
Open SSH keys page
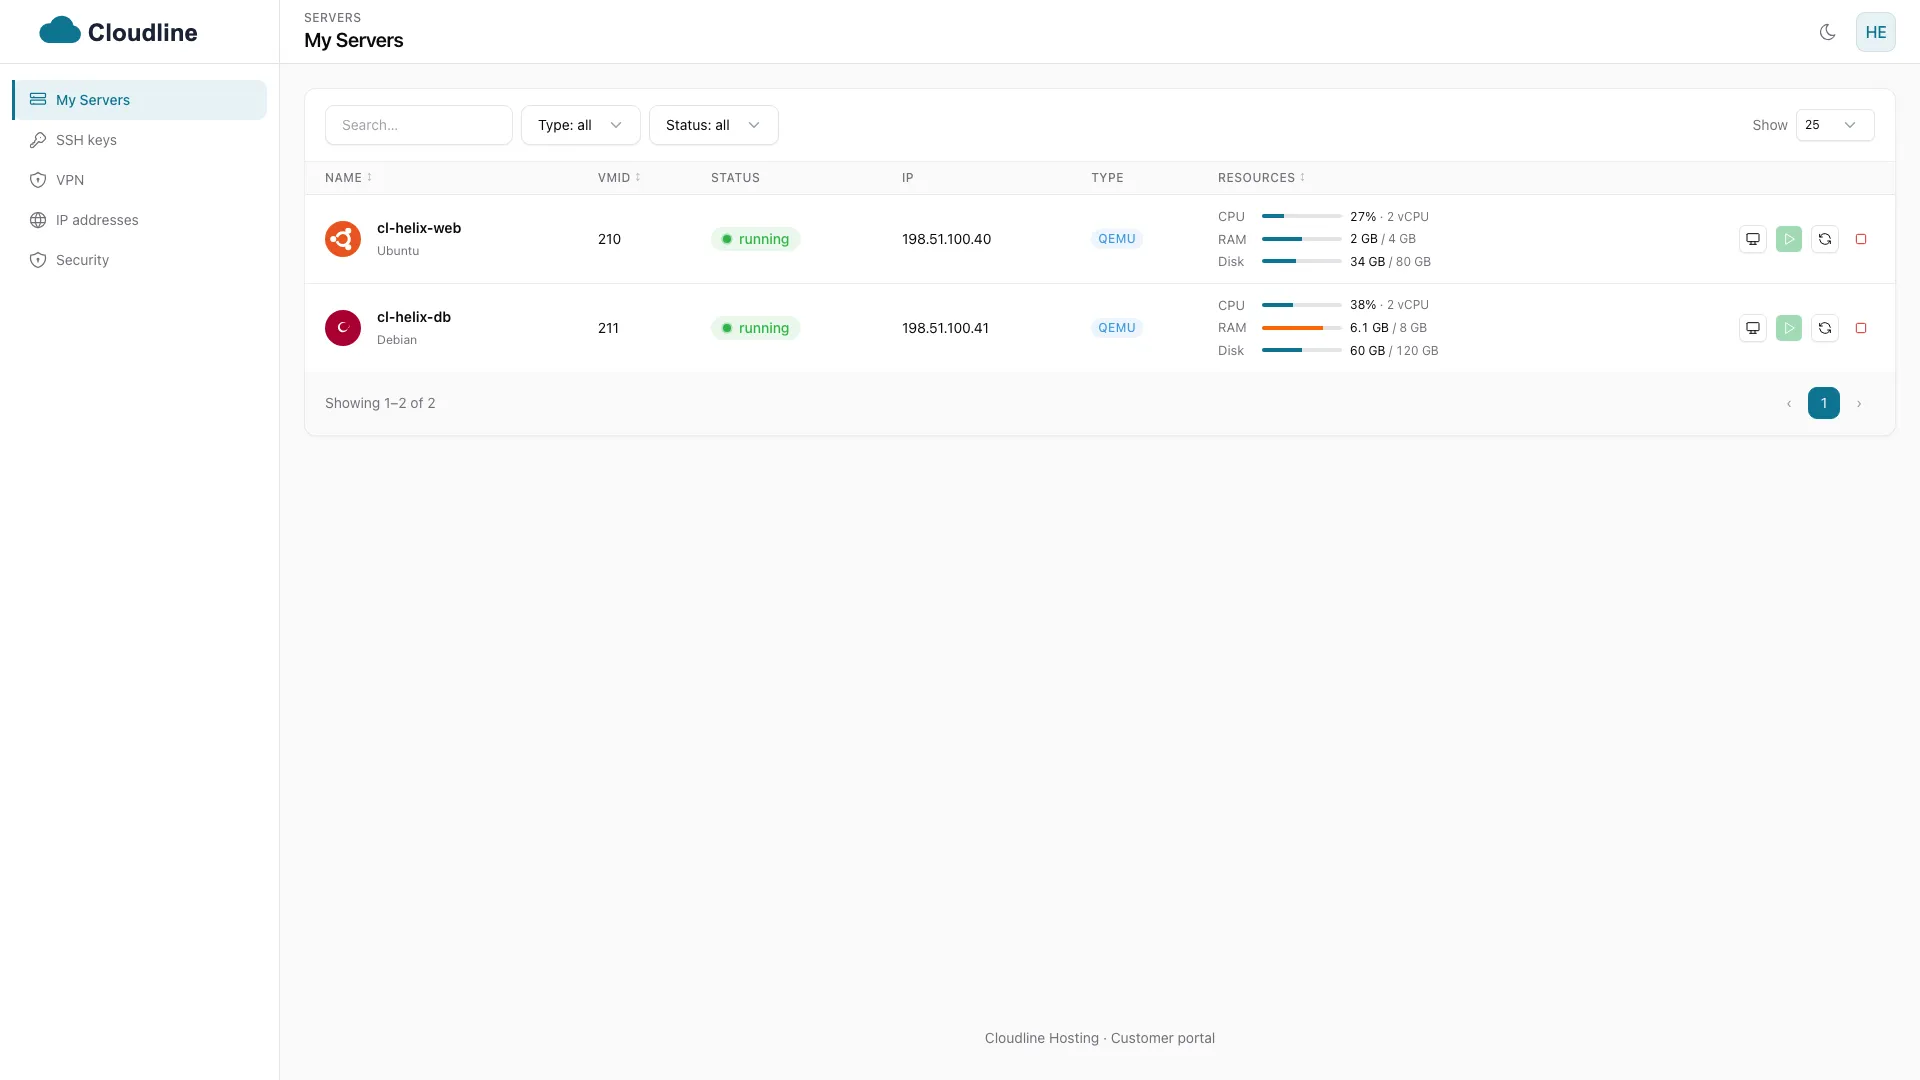point(140,140)
